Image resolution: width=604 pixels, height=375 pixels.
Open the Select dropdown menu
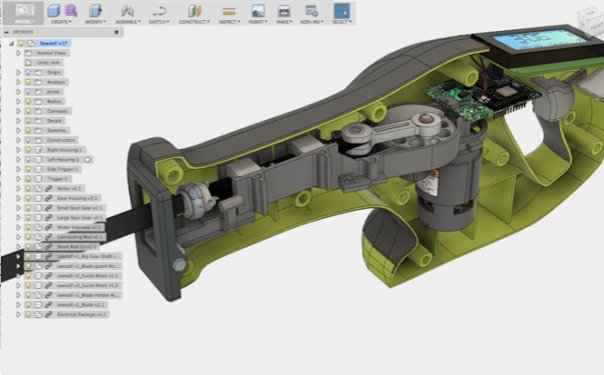coord(342,22)
